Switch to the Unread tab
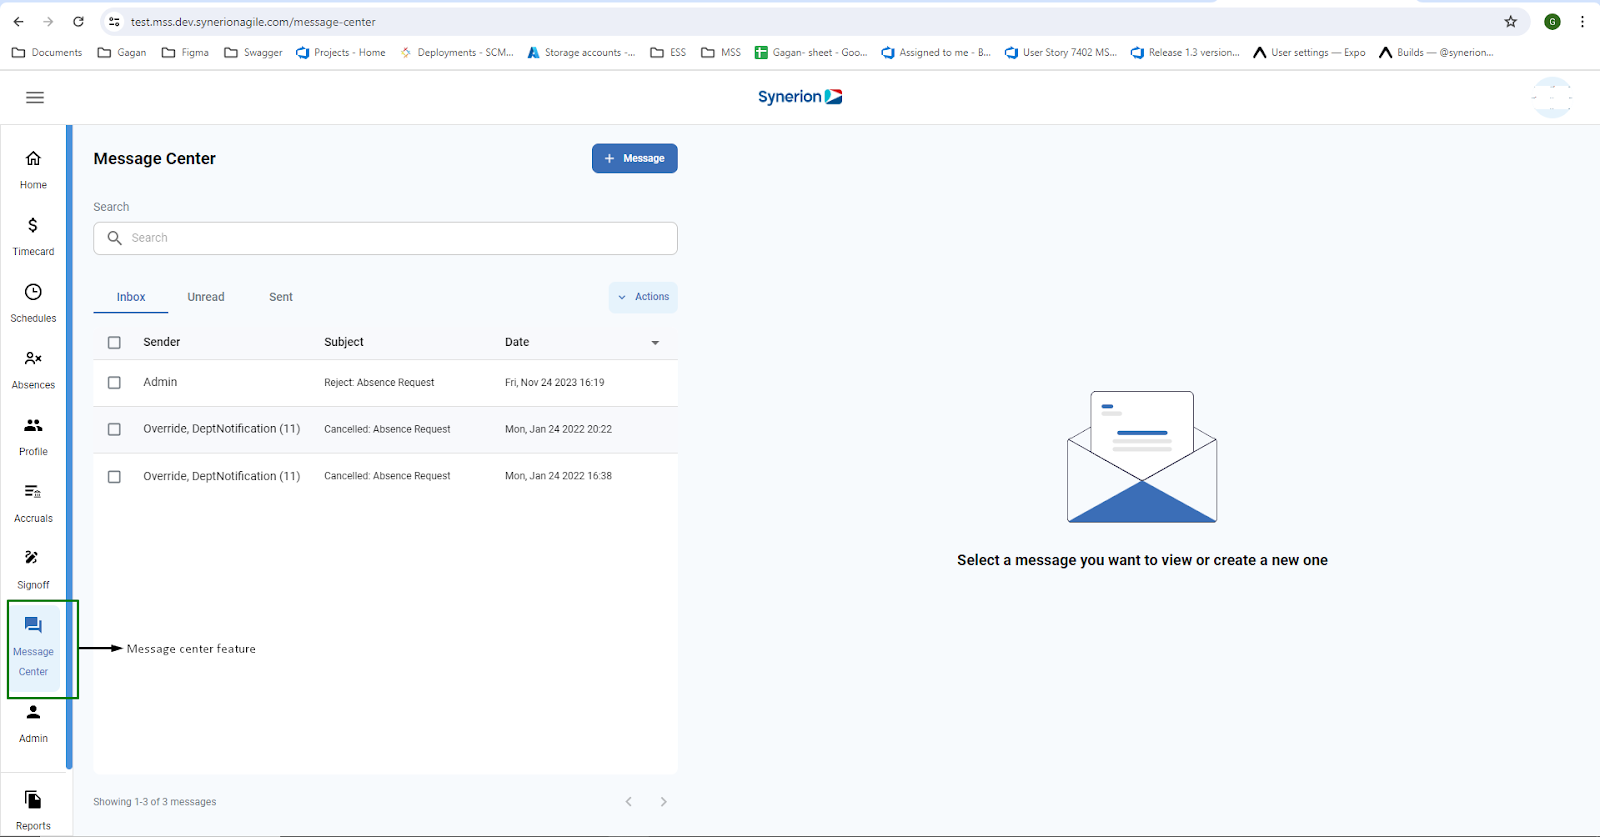This screenshot has width=1600, height=837. tap(206, 297)
